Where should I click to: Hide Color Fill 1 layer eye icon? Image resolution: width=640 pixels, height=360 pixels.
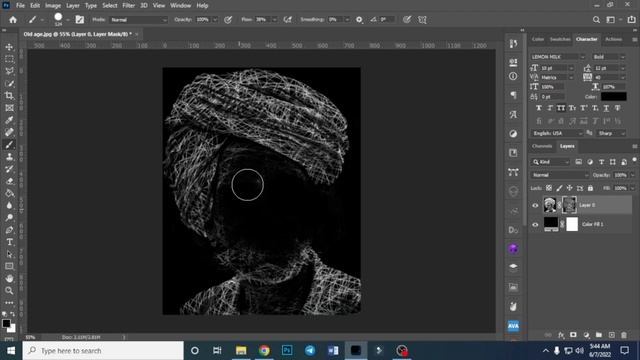(535, 224)
